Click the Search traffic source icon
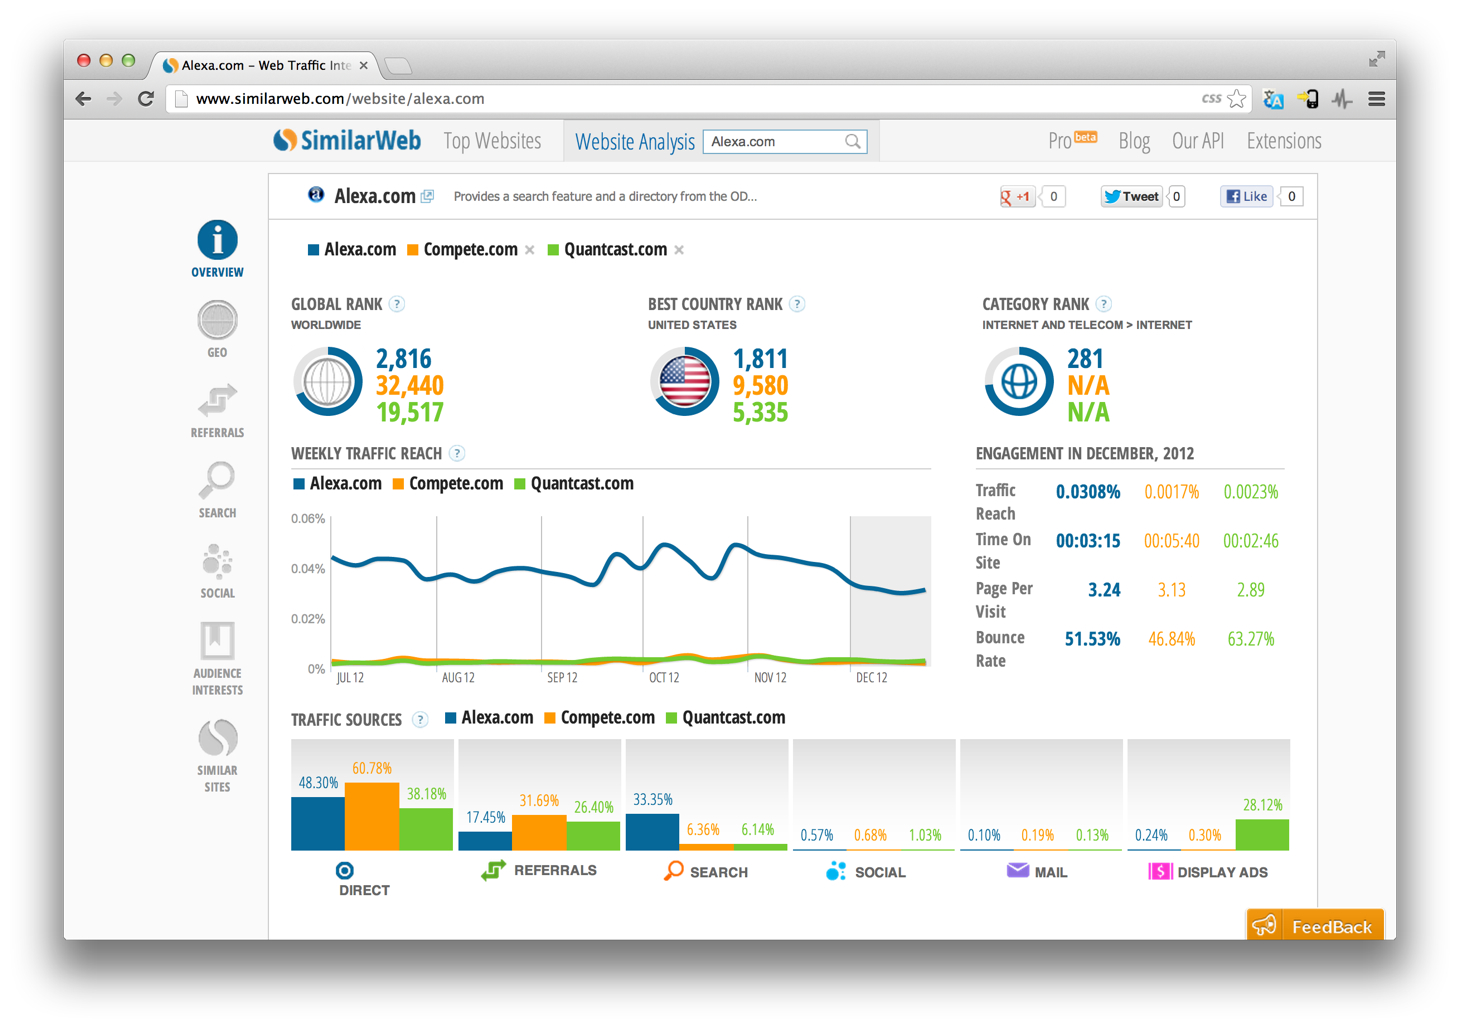Screen dimensions: 1460x1028 pyautogui.click(x=674, y=871)
